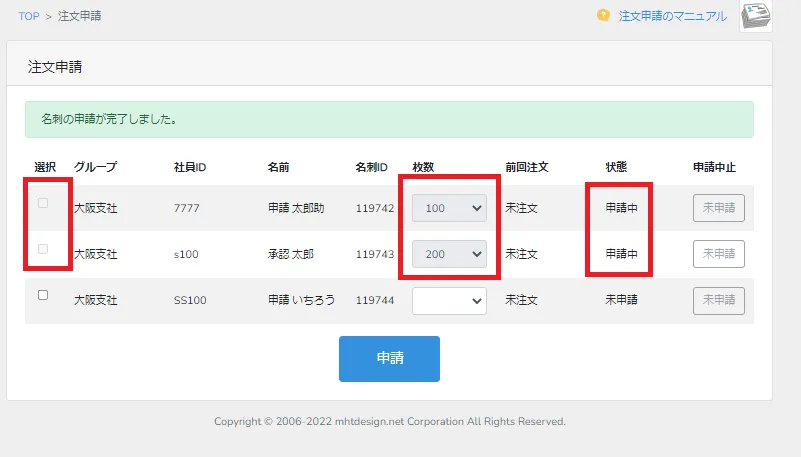Click the 名刺ID value 119744

coord(375,300)
